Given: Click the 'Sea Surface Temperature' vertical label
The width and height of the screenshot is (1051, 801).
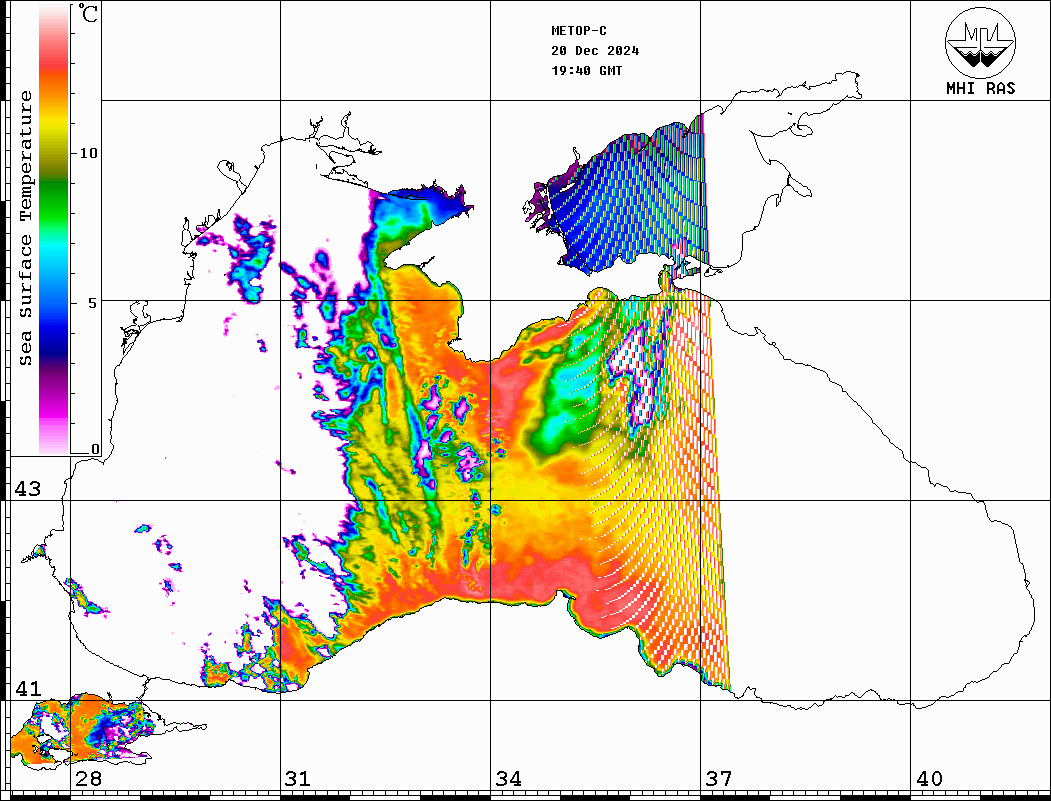Looking at the screenshot, I should 25,228.
